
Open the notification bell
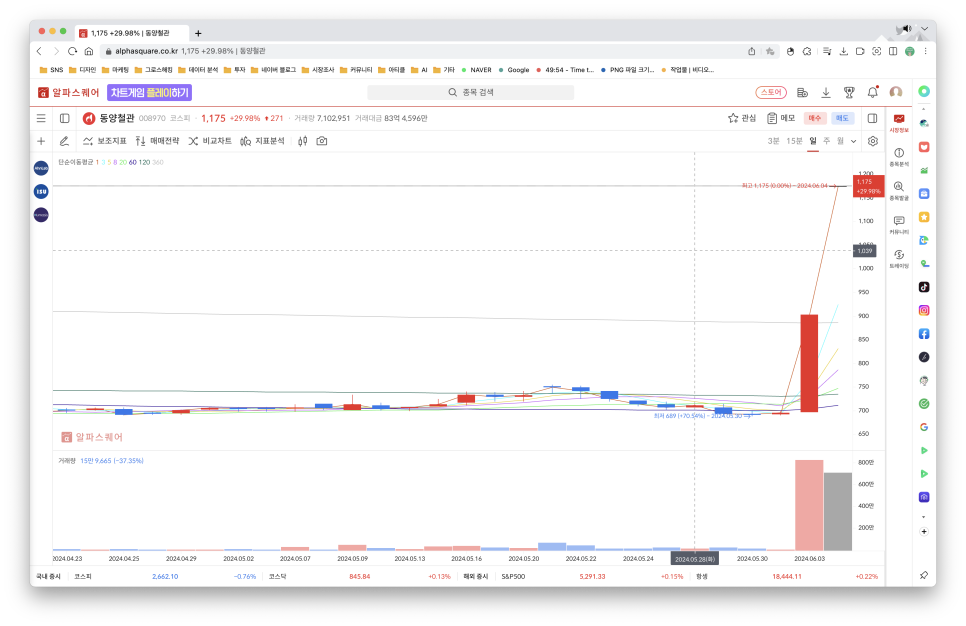click(x=872, y=92)
